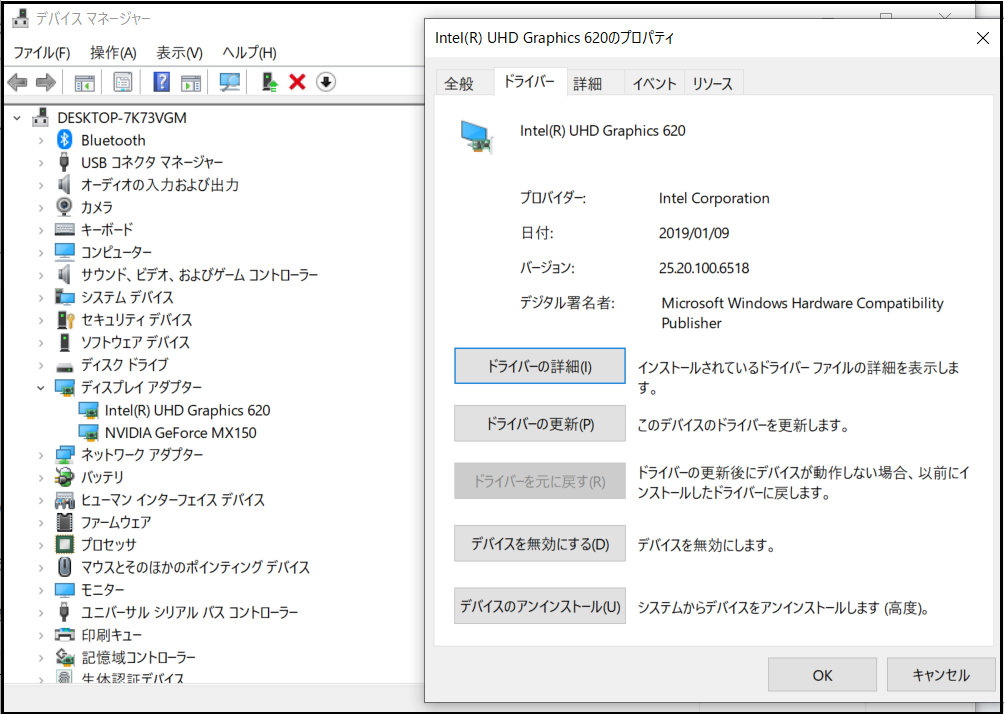Click the show/hide console tree icon
This screenshot has height=714, width=1004.
click(x=85, y=82)
